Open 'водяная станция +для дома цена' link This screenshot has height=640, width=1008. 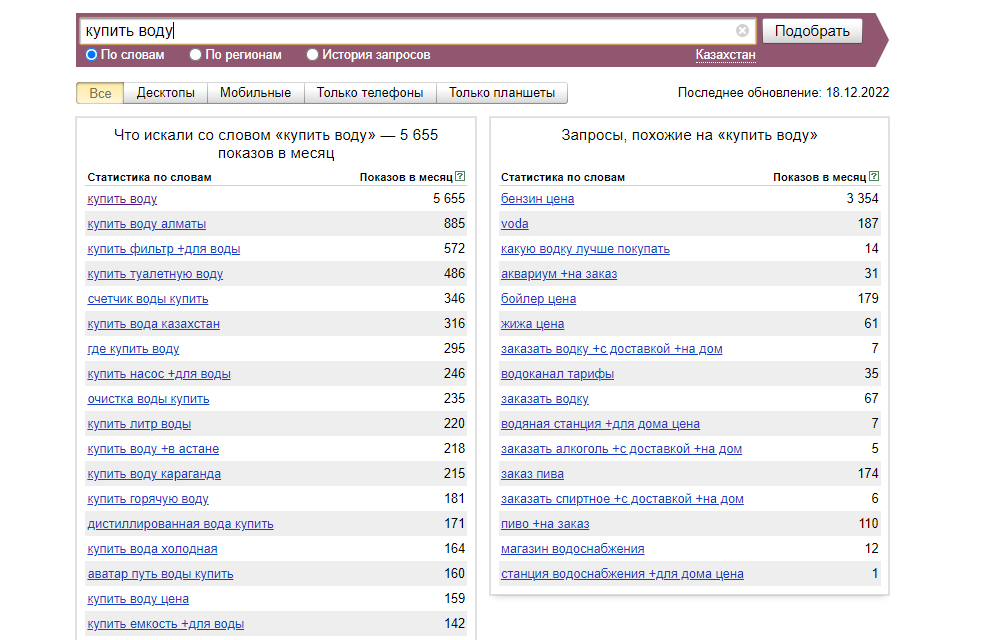pos(600,425)
